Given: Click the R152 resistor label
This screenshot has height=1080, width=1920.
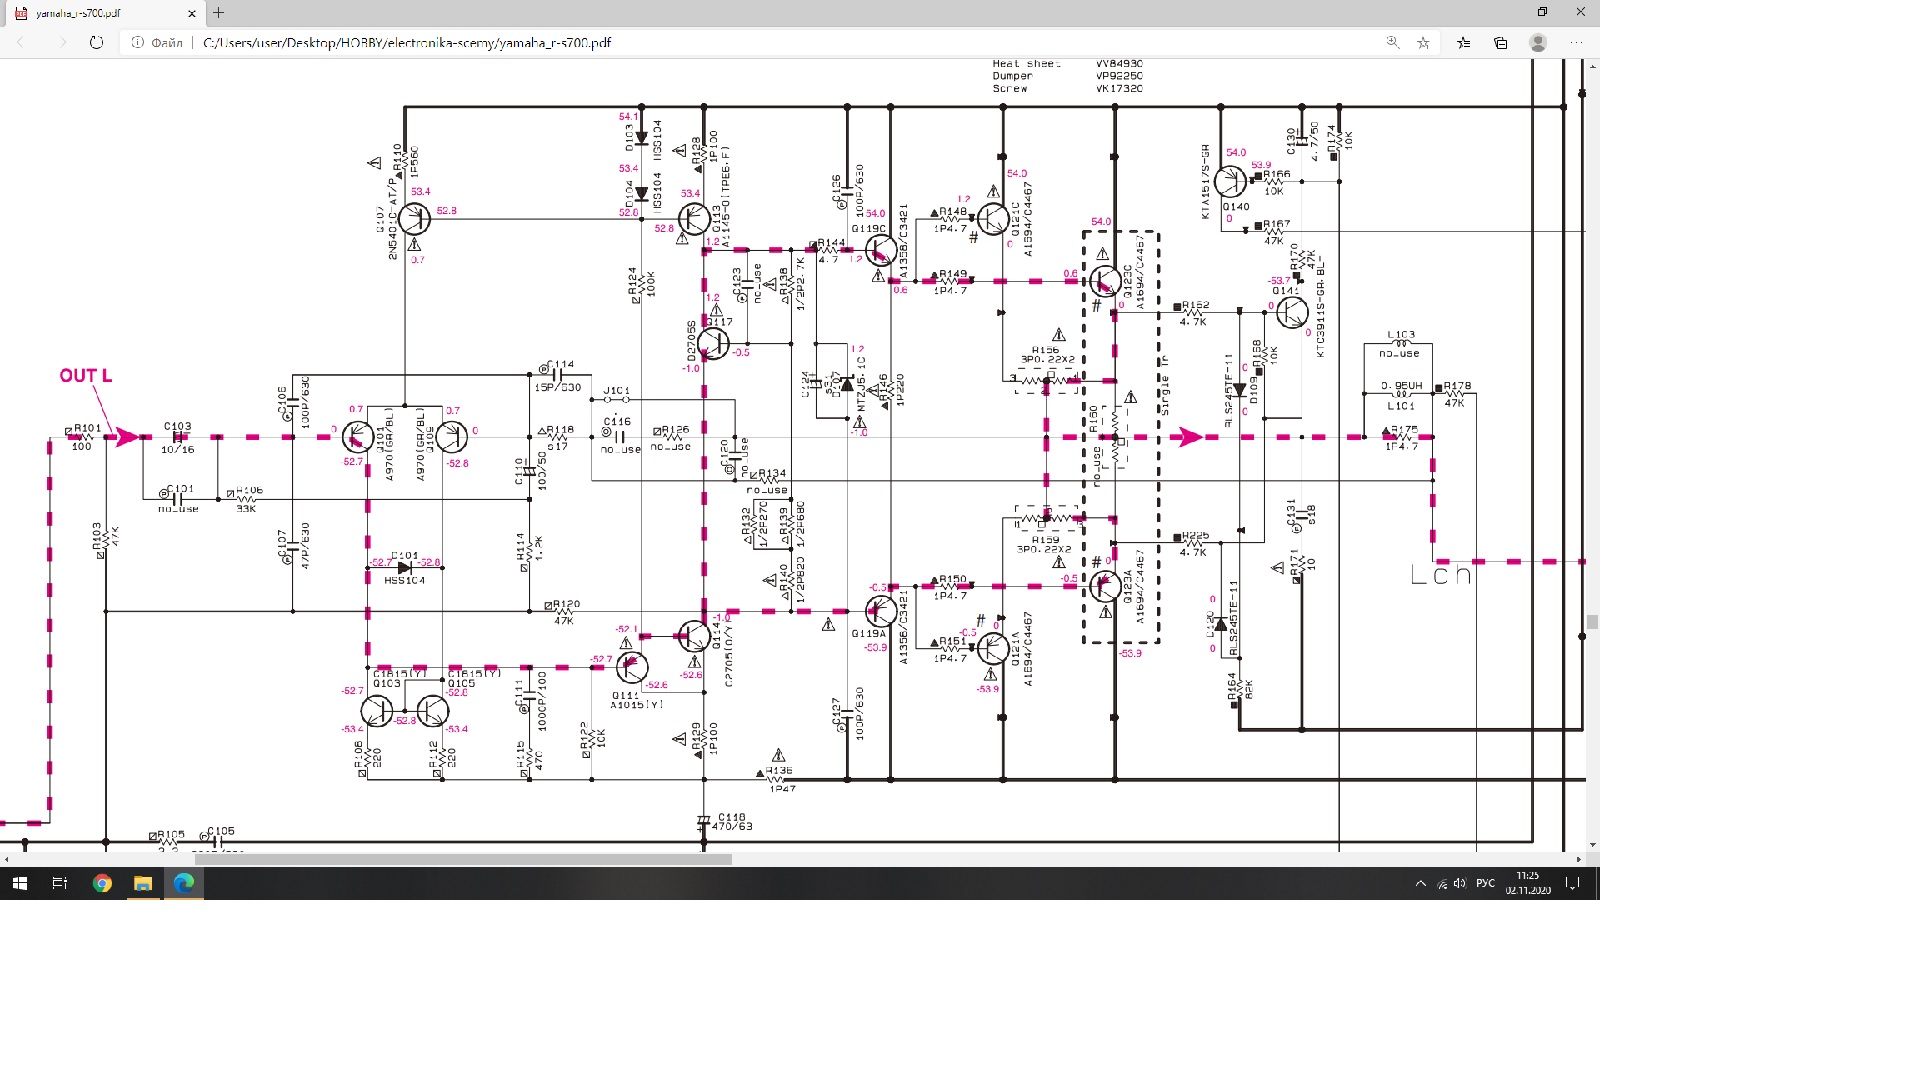Looking at the screenshot, I should 1195,305.
